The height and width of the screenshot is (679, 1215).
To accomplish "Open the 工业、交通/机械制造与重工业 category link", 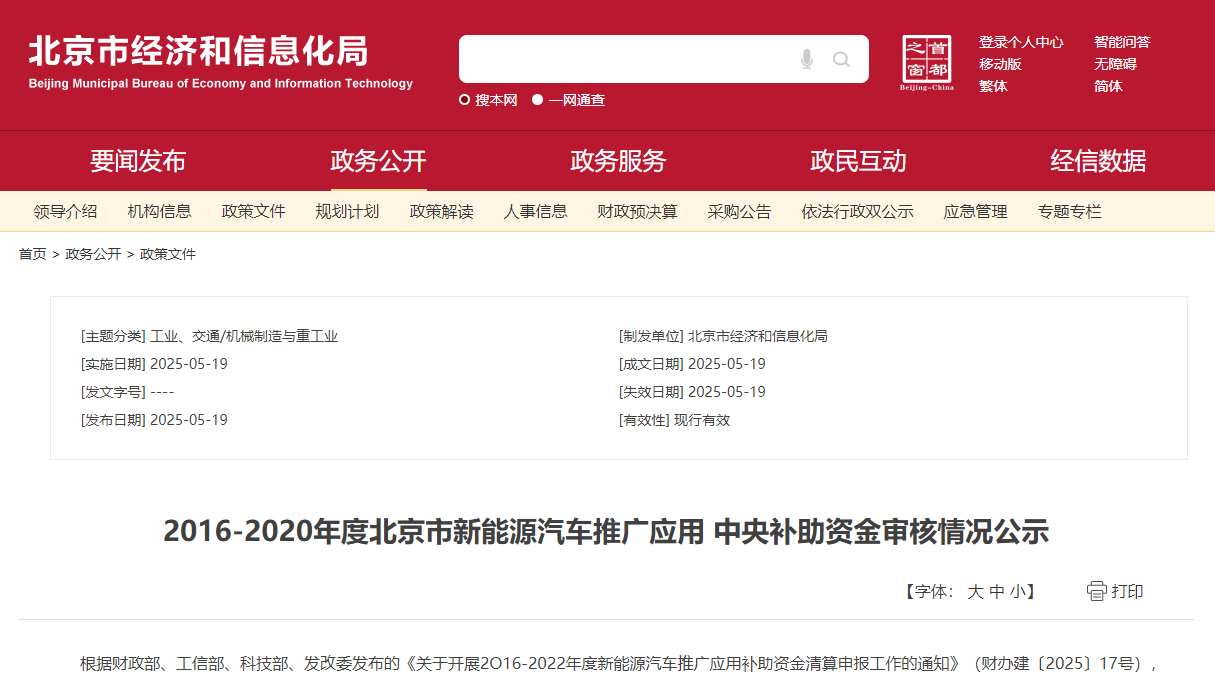I will coord(244,336).
